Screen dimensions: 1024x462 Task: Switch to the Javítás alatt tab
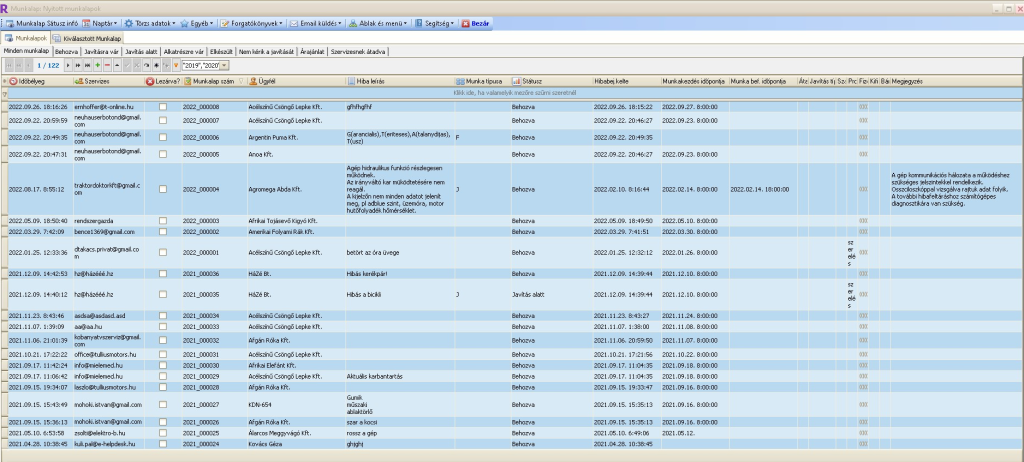[x=142, y=50]
